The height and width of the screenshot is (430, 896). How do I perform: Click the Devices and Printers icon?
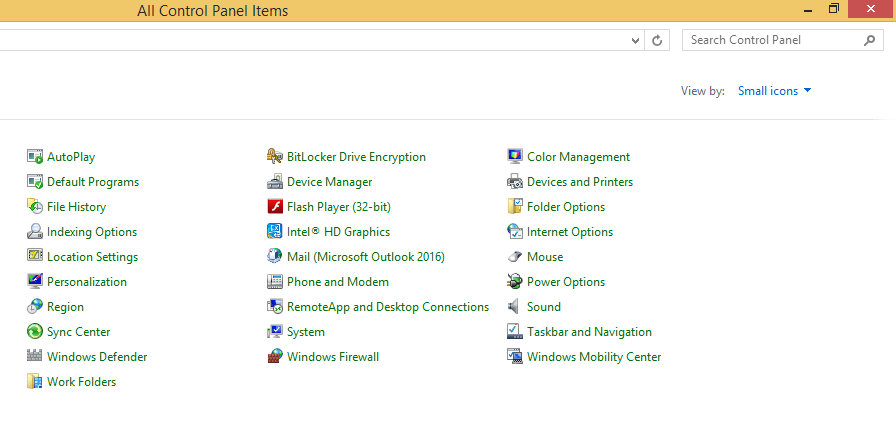coord(515,182)
